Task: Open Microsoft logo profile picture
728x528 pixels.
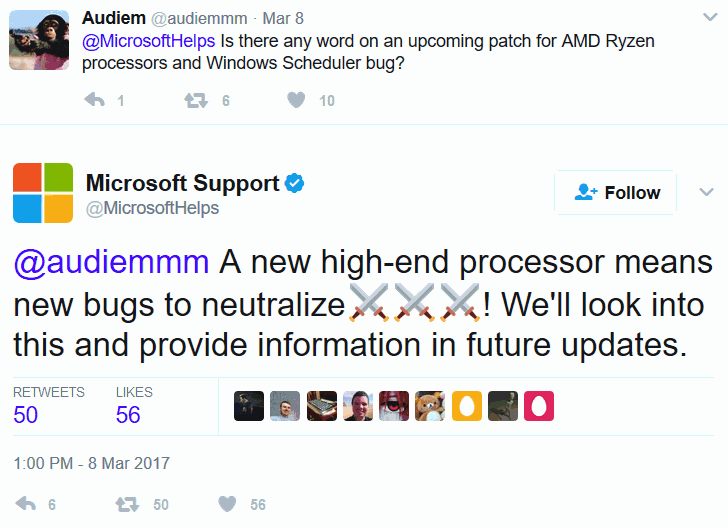Action: (43, 193)
